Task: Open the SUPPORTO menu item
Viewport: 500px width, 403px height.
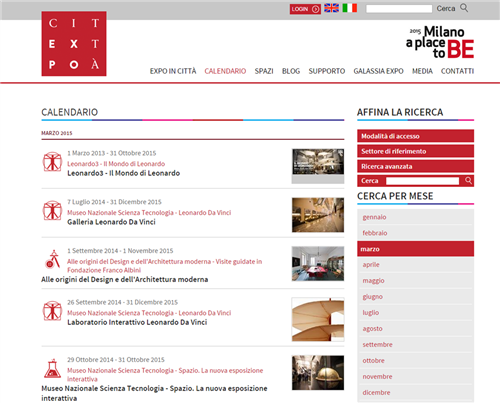Action: point(327,71)
